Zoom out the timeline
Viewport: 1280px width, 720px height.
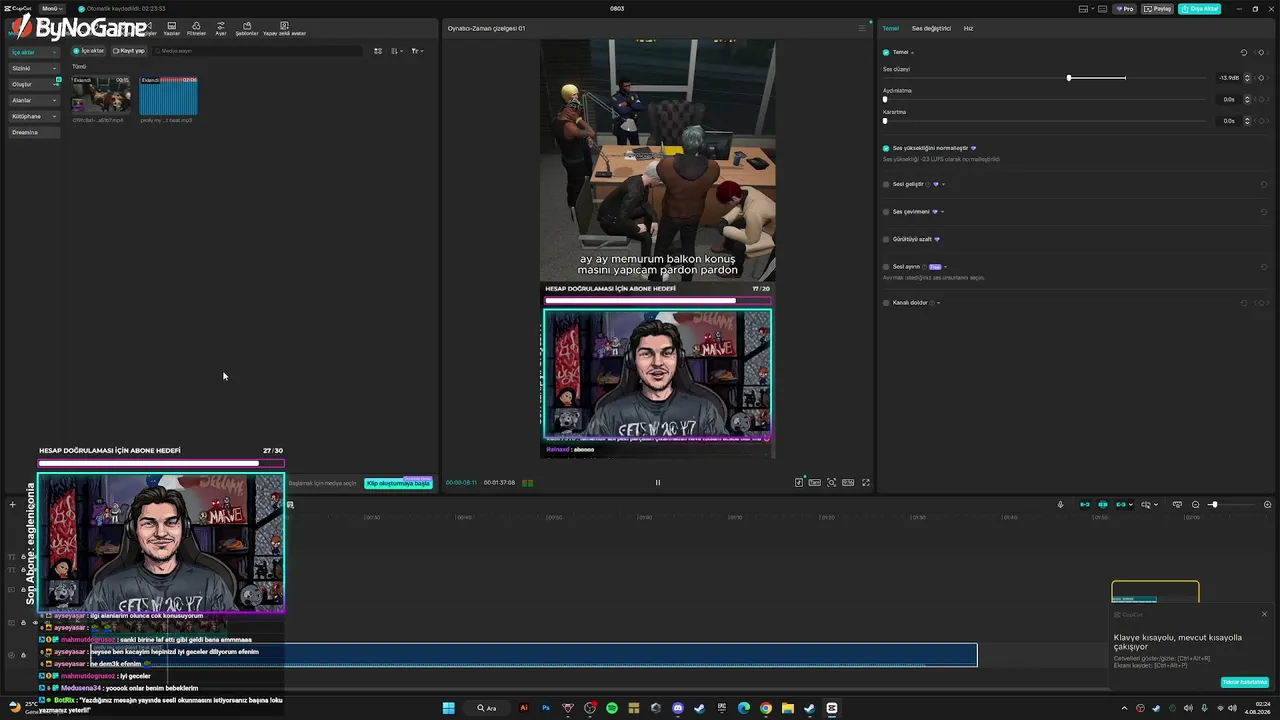tap(1195, 505)
